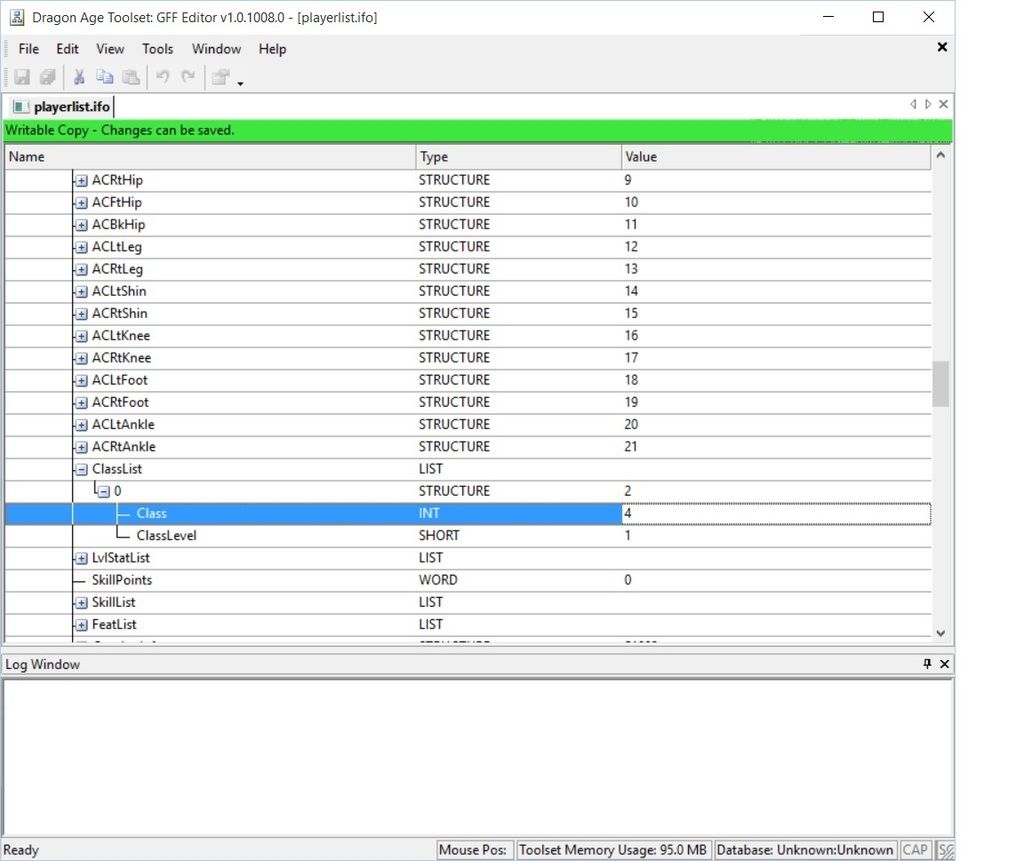Select the ClassLevel row
Screen dimensions: 1024x861
(x=166, y=536)
